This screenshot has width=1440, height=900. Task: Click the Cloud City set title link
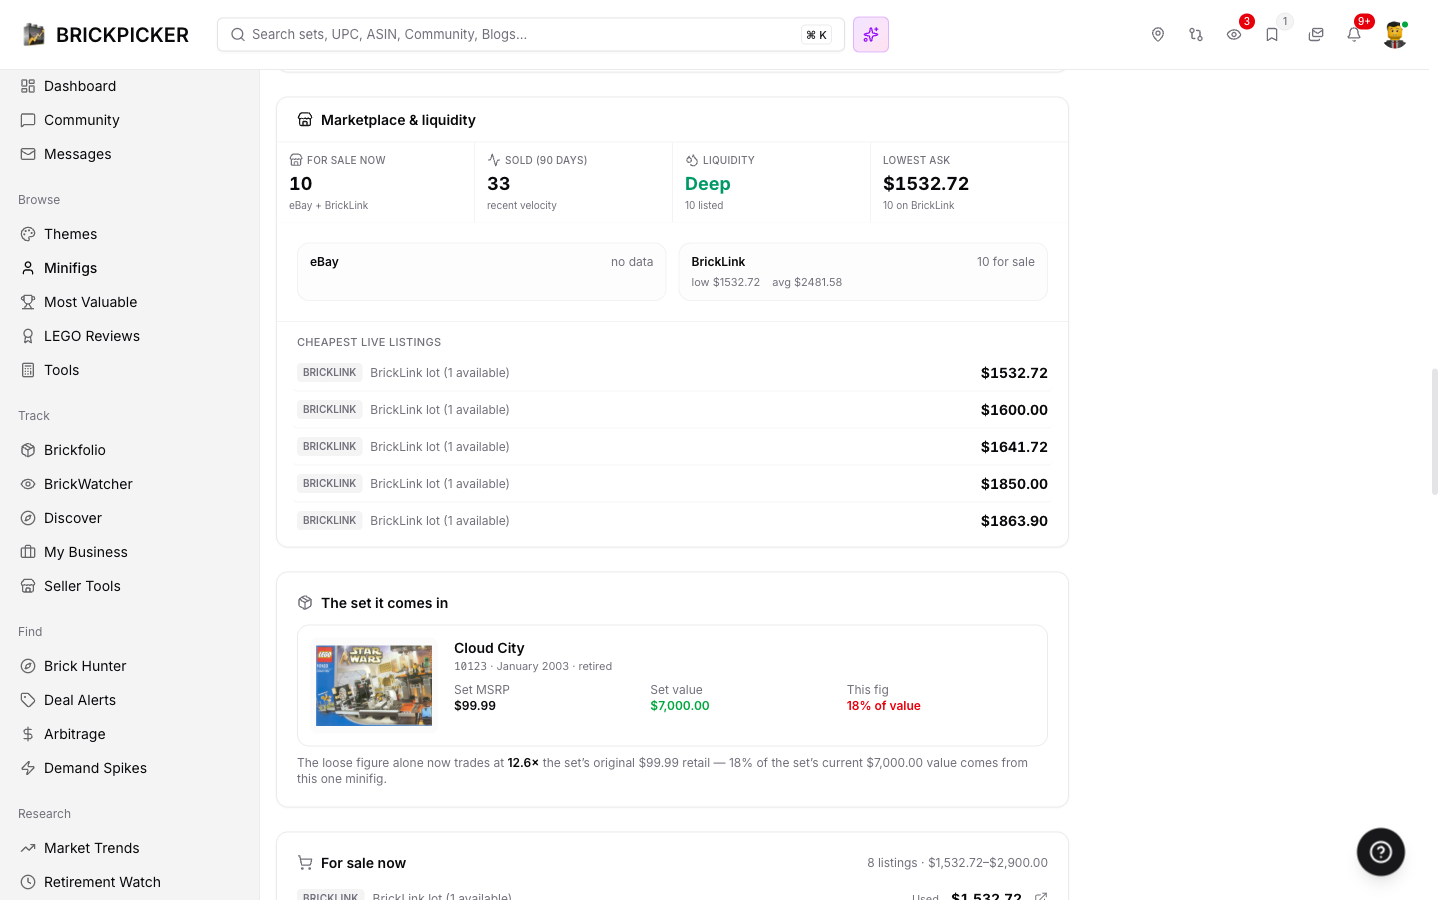(489, 648)
